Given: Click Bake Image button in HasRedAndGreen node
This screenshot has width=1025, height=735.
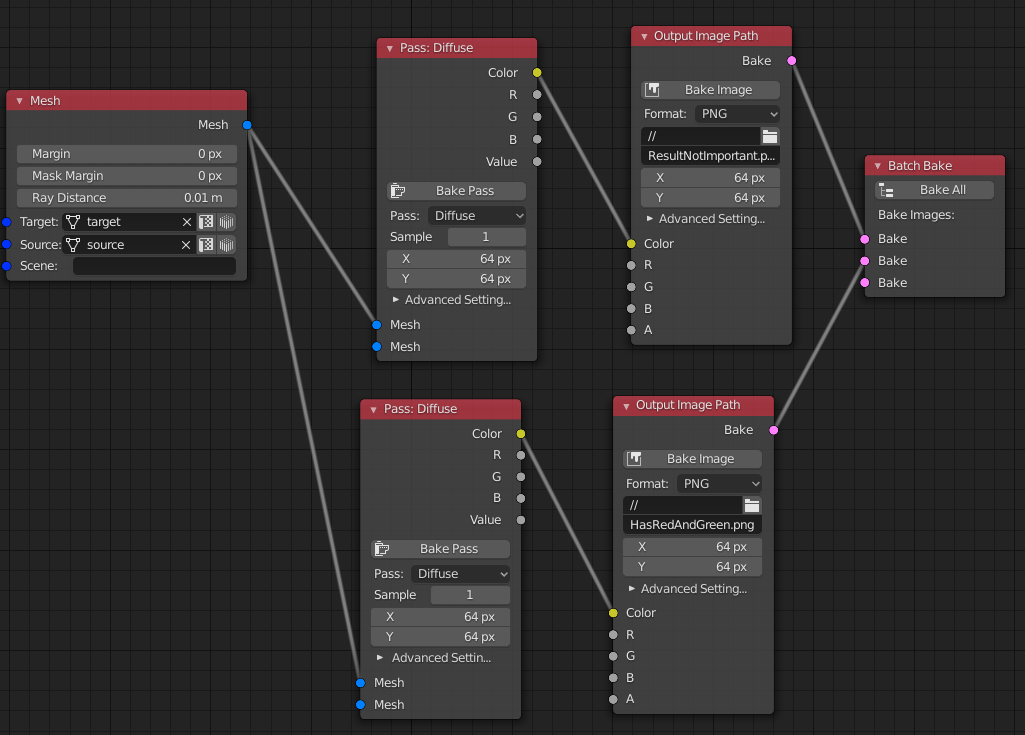Looking at the screenshot, I should tap(692, 458).
